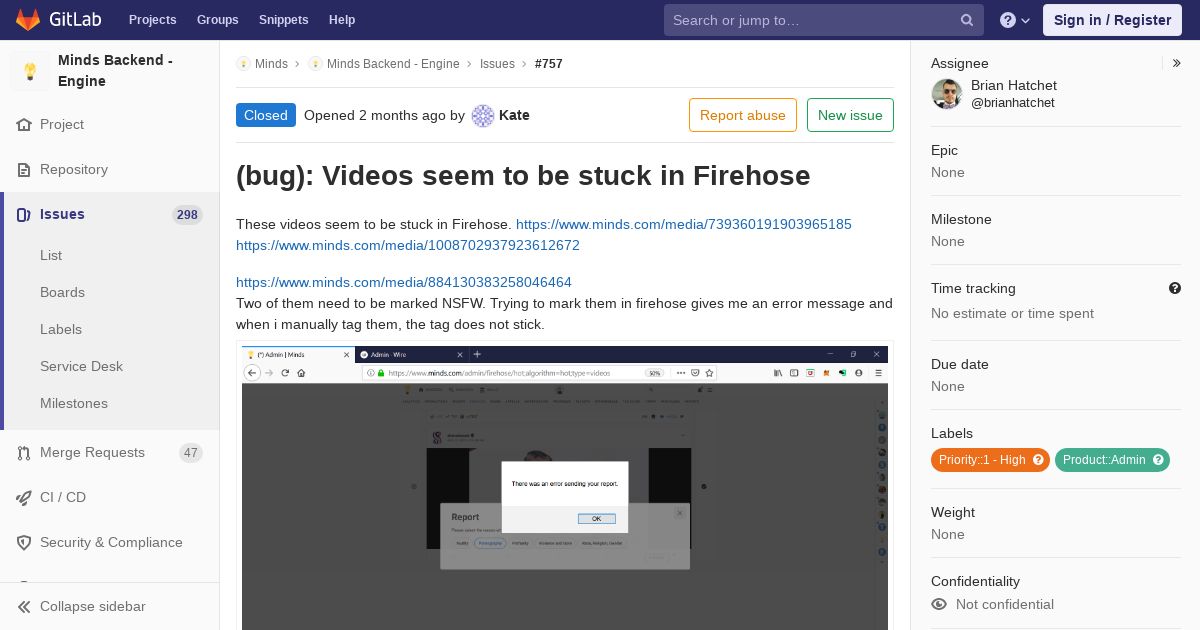Viewport: 1200px width, 630px height.
Task: Click the CI / CD rocket icon
Action: point(24,498)
